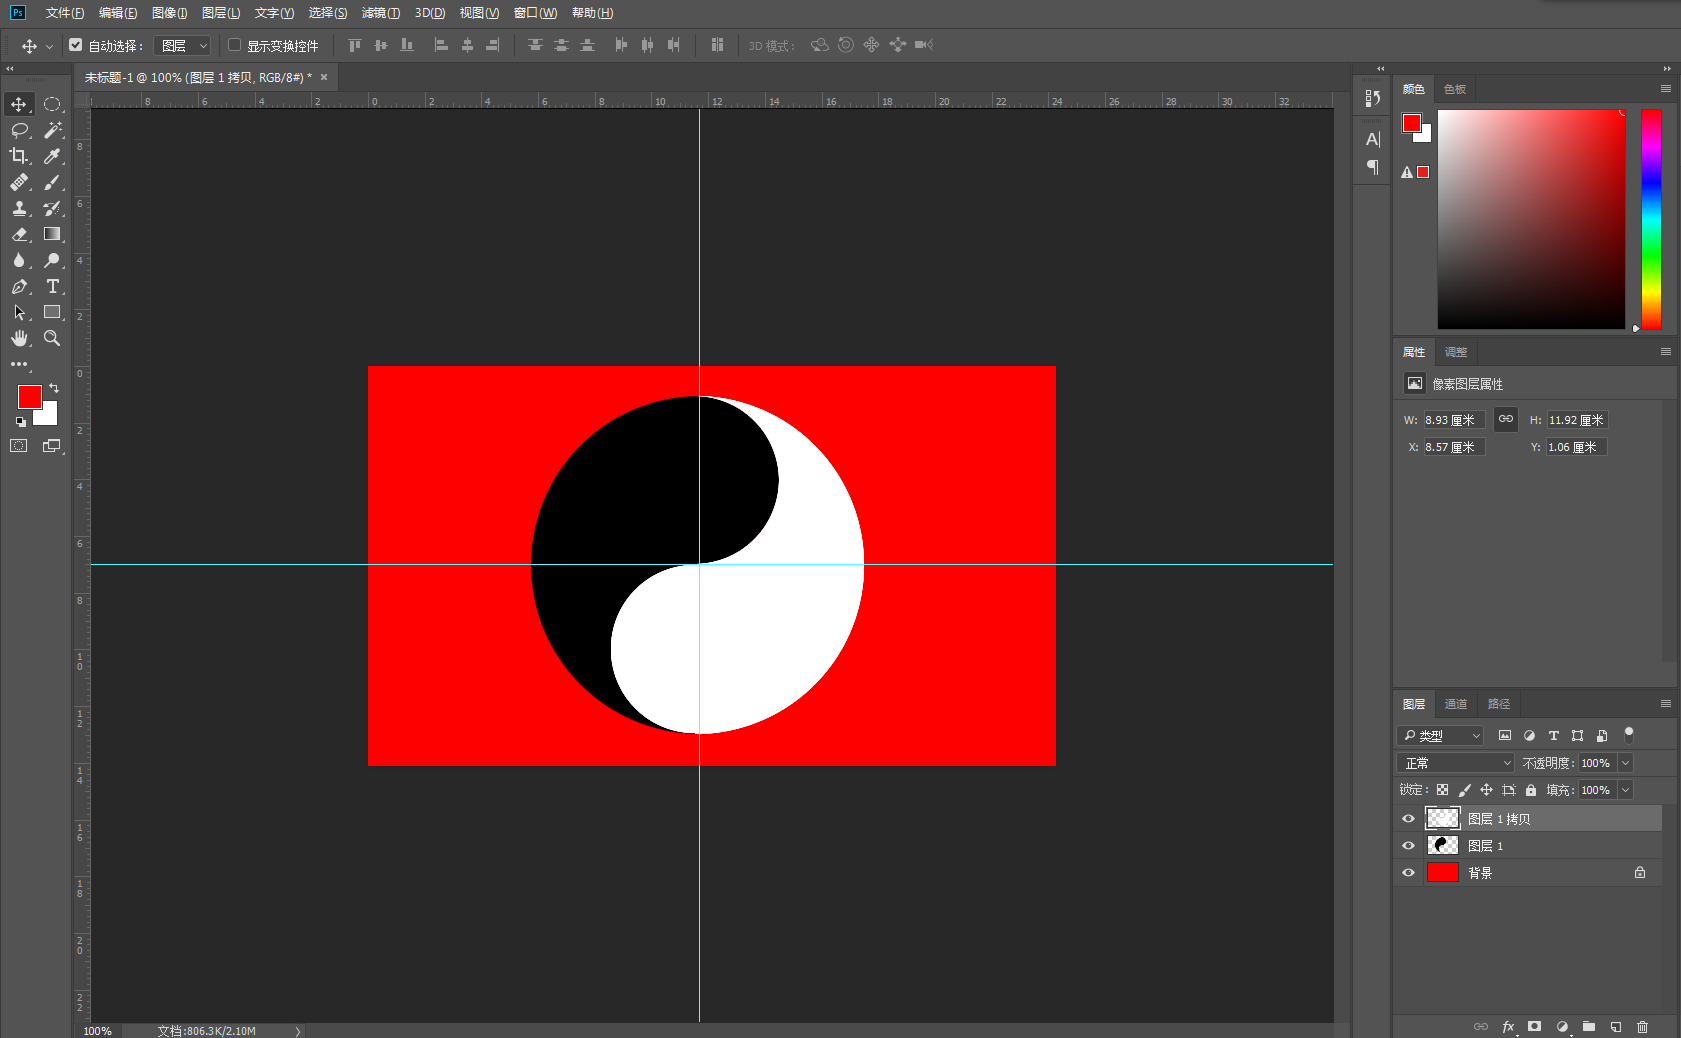Image resolution: width=1681 pixels, height=1038 pixels.
Task: Select the Magic Wand tool
Action: [53, 130]
